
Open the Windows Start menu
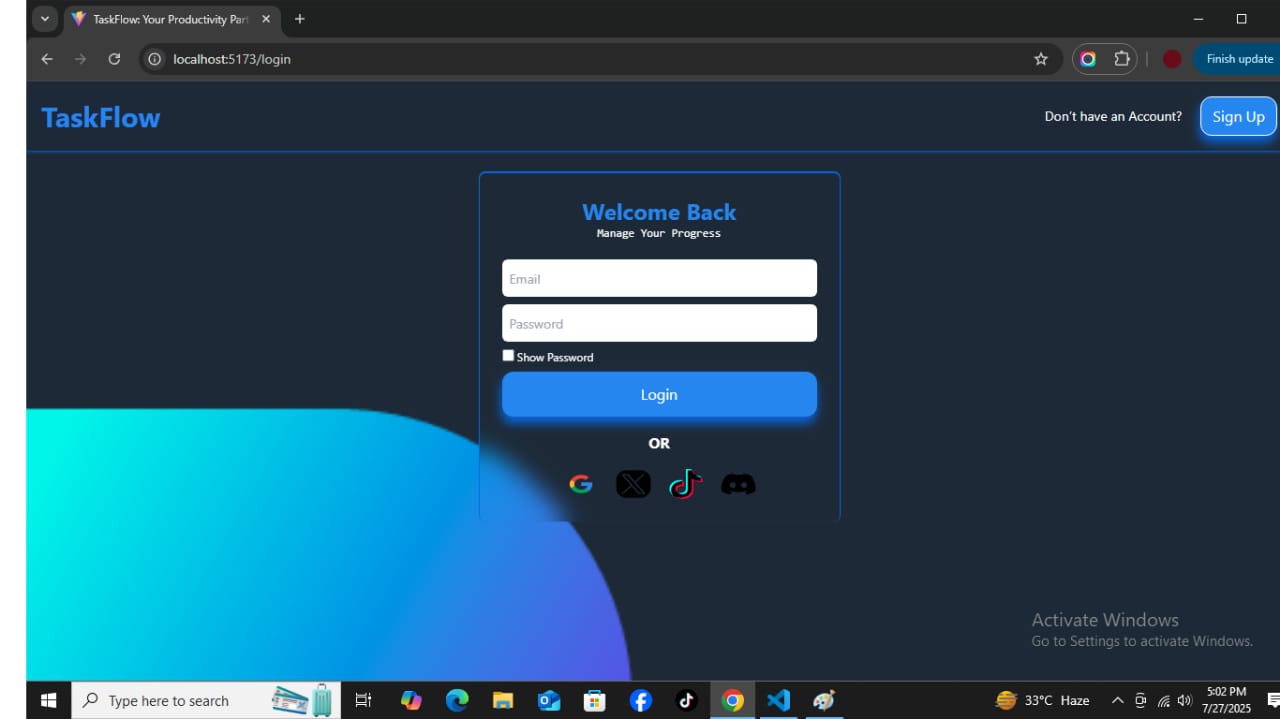click(x=48, y=700)
